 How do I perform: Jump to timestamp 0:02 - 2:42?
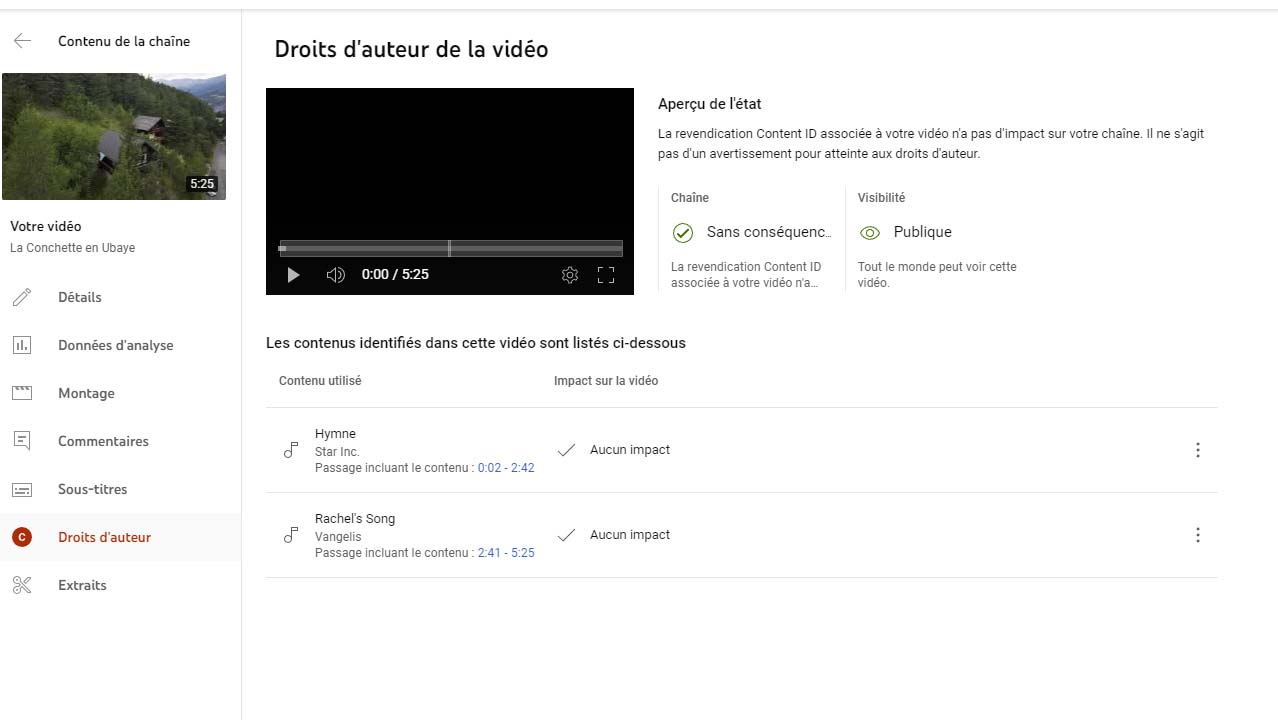tap(506, 468)
